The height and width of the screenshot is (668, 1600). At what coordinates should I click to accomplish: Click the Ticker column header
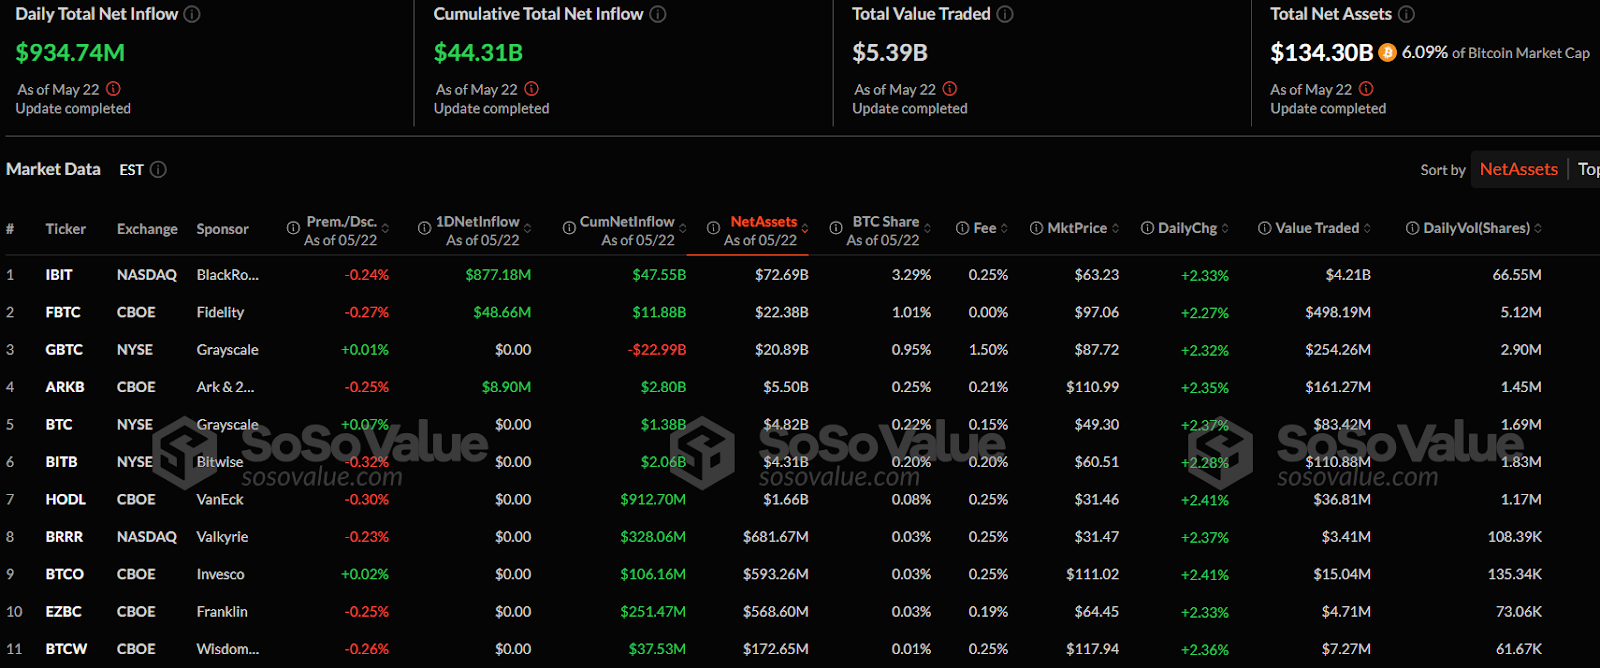point(65,228)
